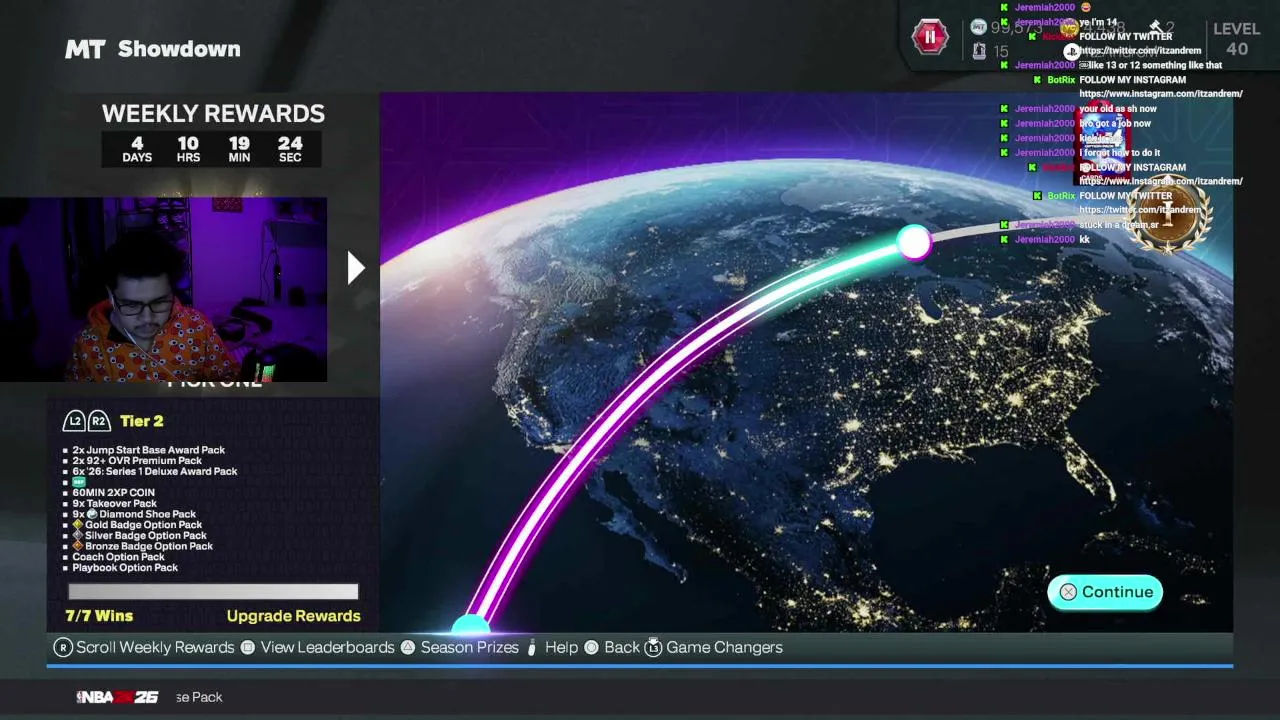The width and height of the screenshot is (1280, 720).
Task: Click Playbook Option Pack reward
Action: 125,568
